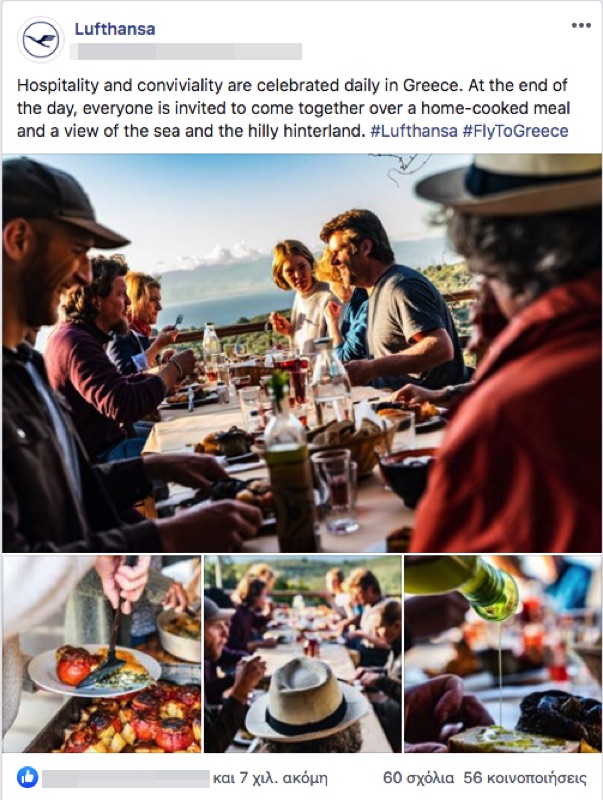
Task: Click the Lufthansa crane logo avatar
Action: pyautogui.click(x=41, y=39)
